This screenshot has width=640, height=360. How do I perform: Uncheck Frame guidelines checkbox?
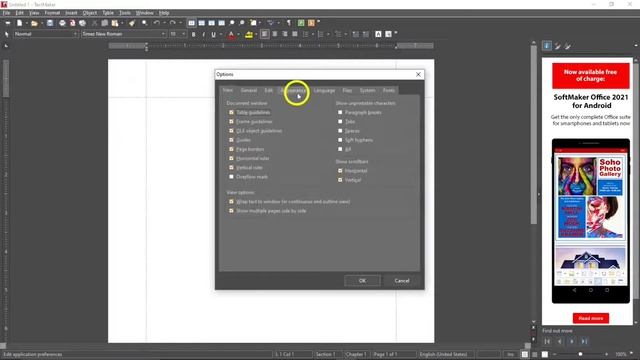click(x=231, y=122)
